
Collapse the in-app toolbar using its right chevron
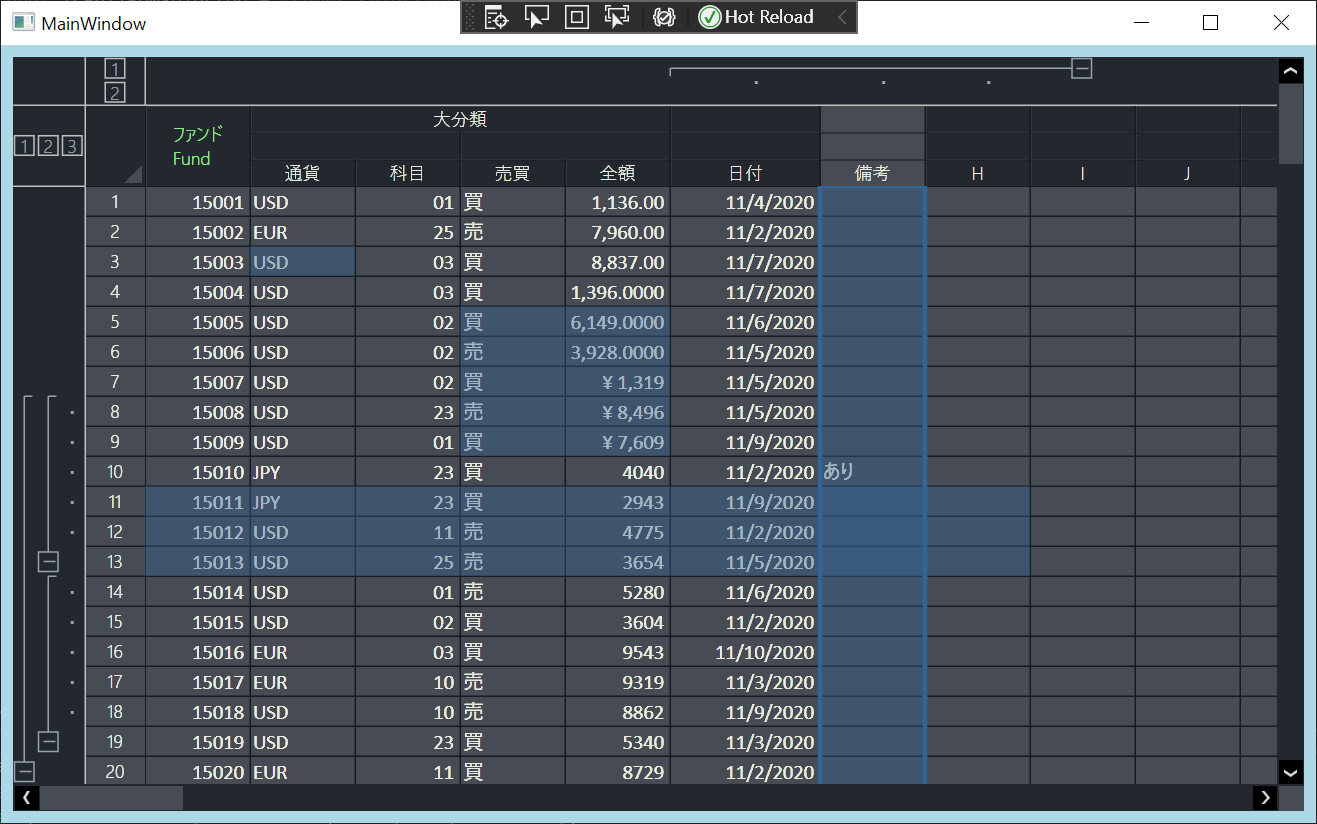click(843, 17)
